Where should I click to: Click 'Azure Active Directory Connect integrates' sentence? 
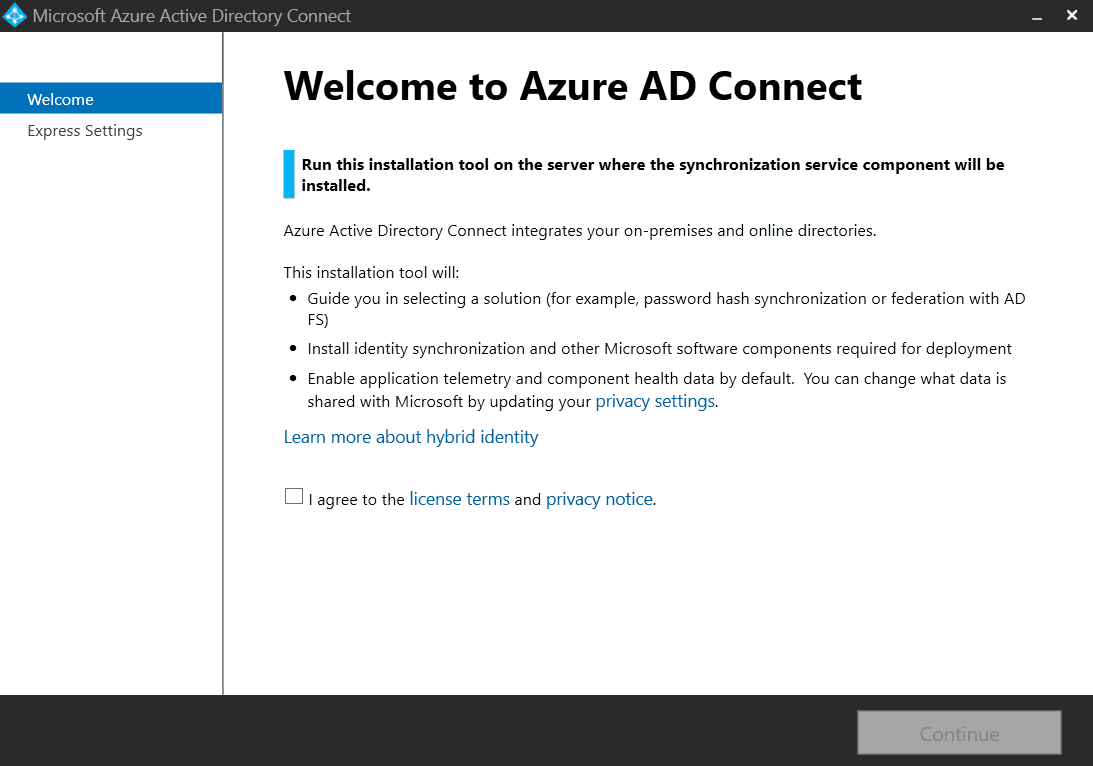coord(580,231)
